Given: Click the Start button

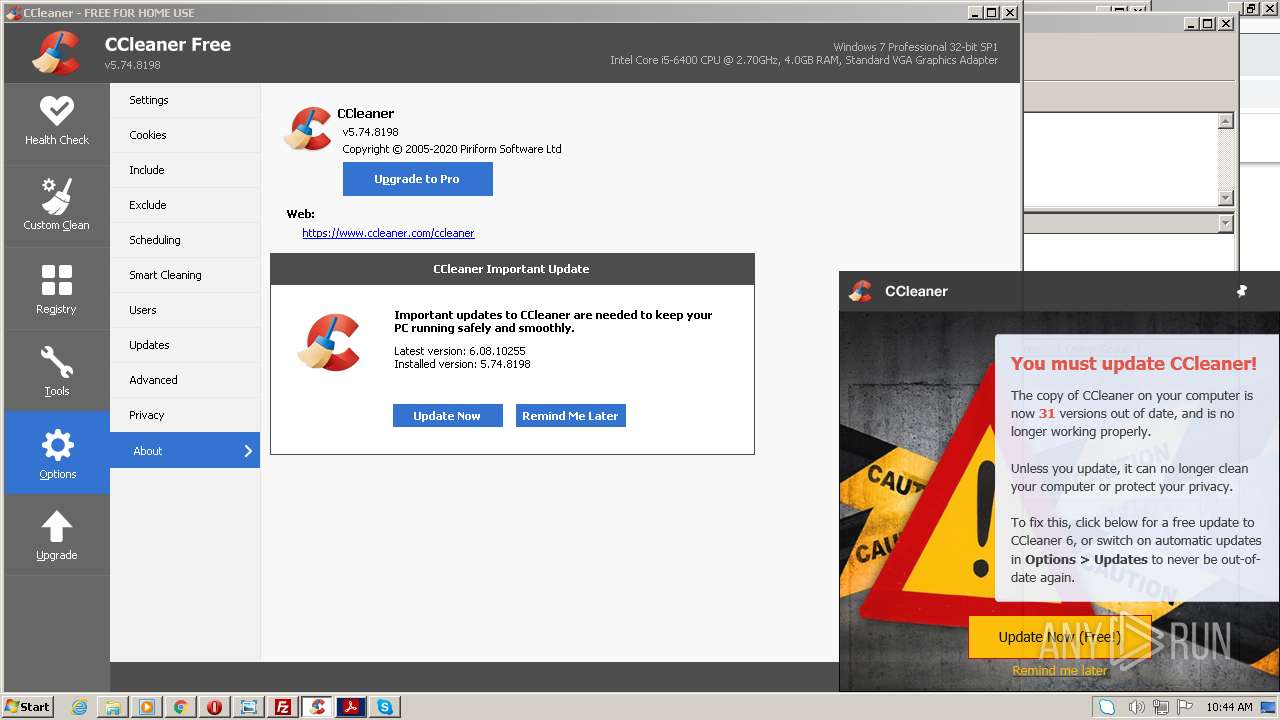Looking at the screenshot, I should [28, 707].
